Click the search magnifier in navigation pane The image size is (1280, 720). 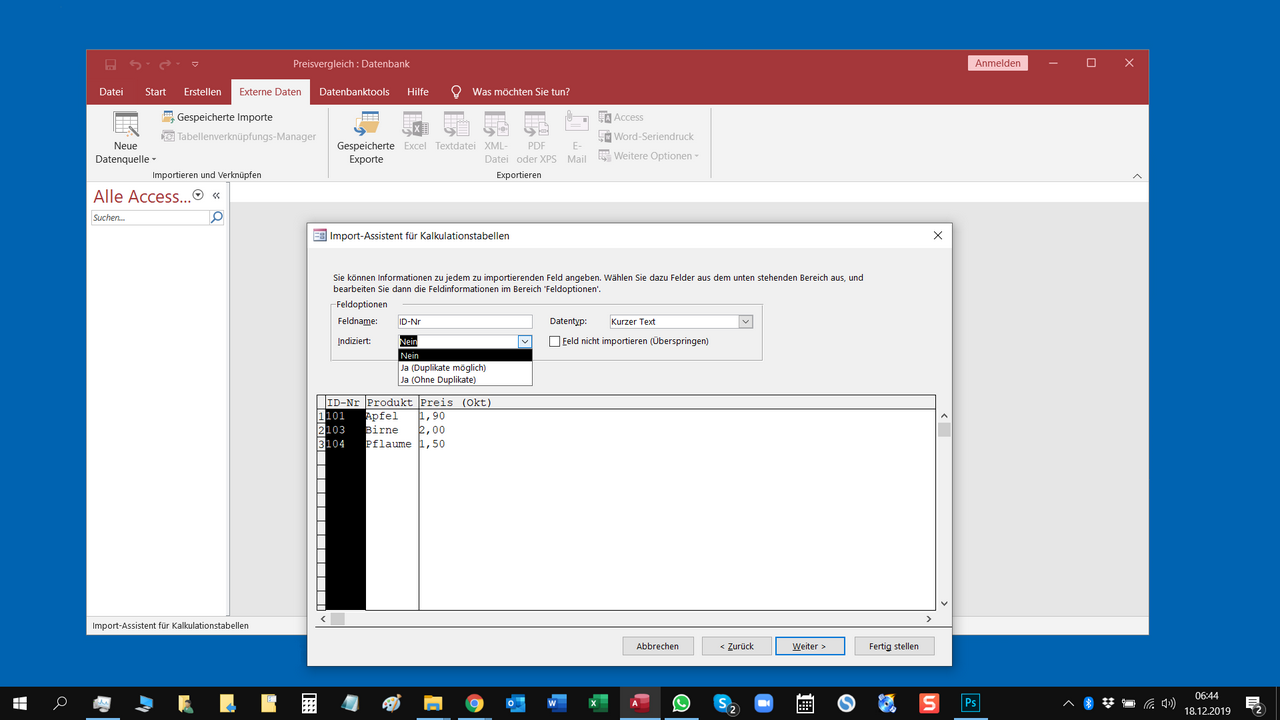217,217
